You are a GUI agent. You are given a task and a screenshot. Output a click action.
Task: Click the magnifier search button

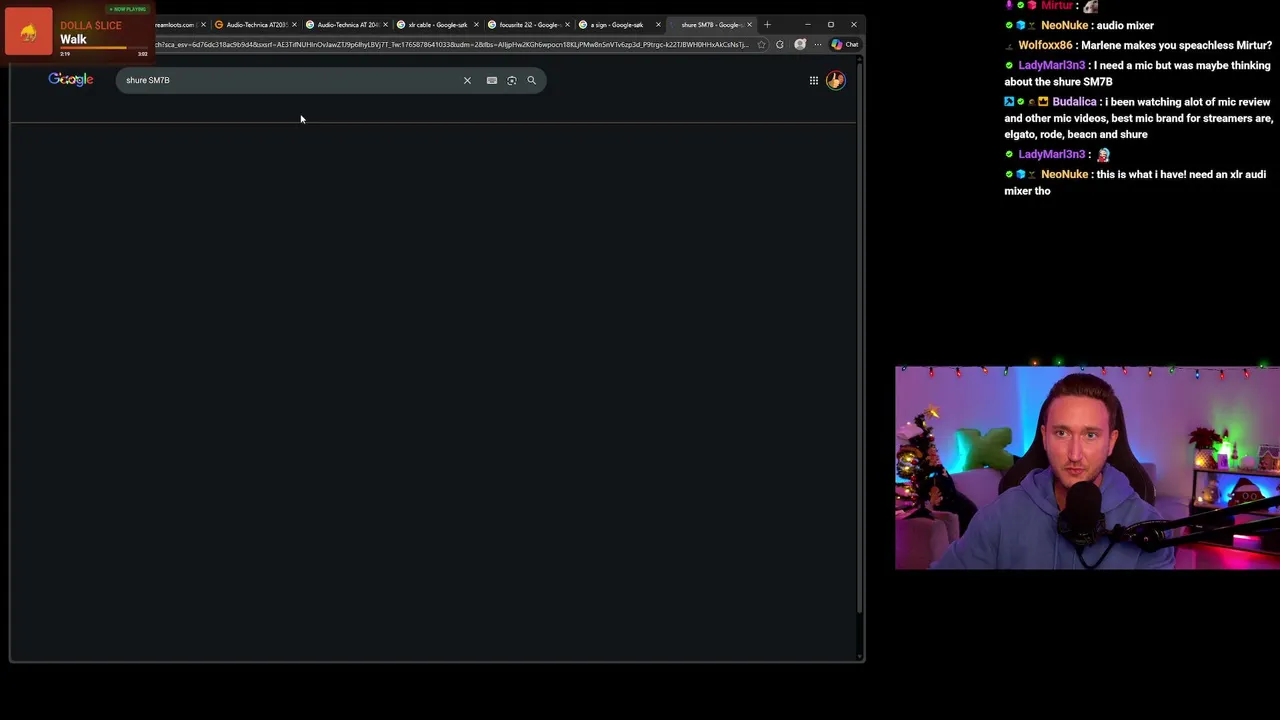tap(532, 80)
